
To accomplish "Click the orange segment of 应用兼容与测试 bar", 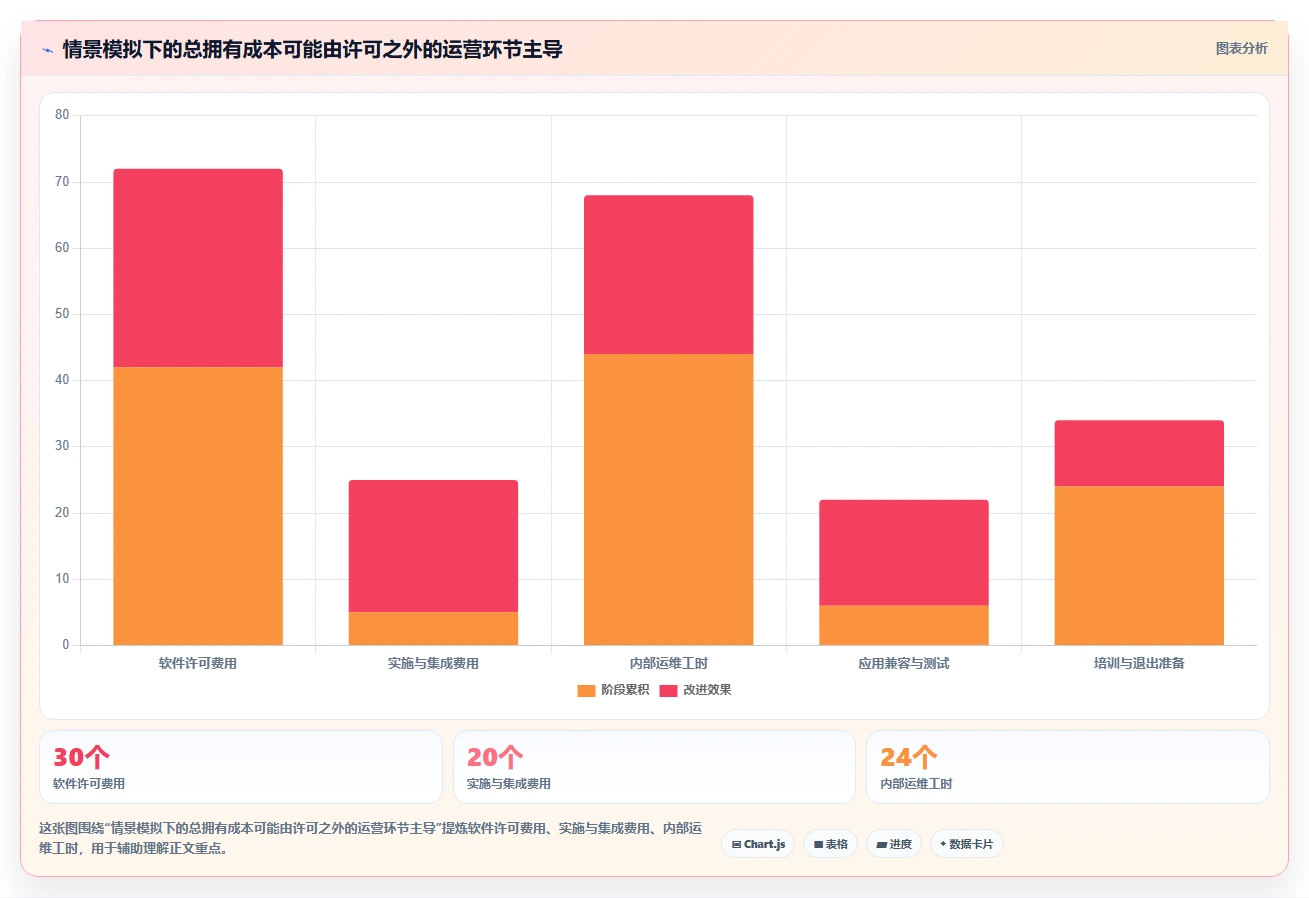I will coord(904,625).
